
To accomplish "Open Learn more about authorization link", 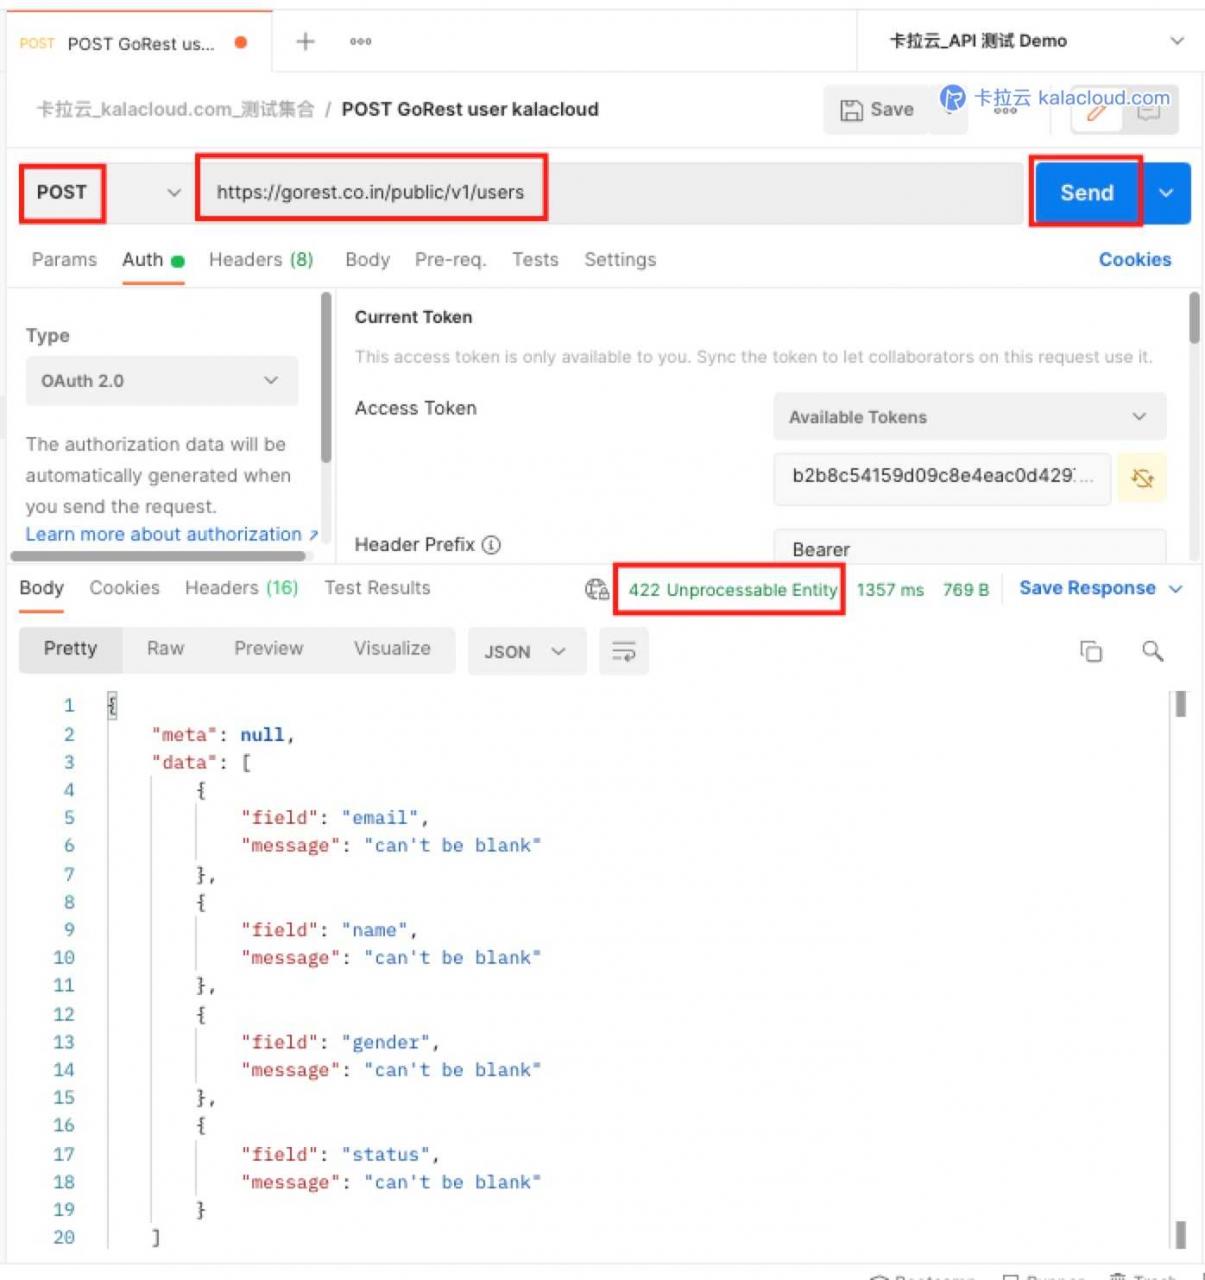I will tap(171, 535).
